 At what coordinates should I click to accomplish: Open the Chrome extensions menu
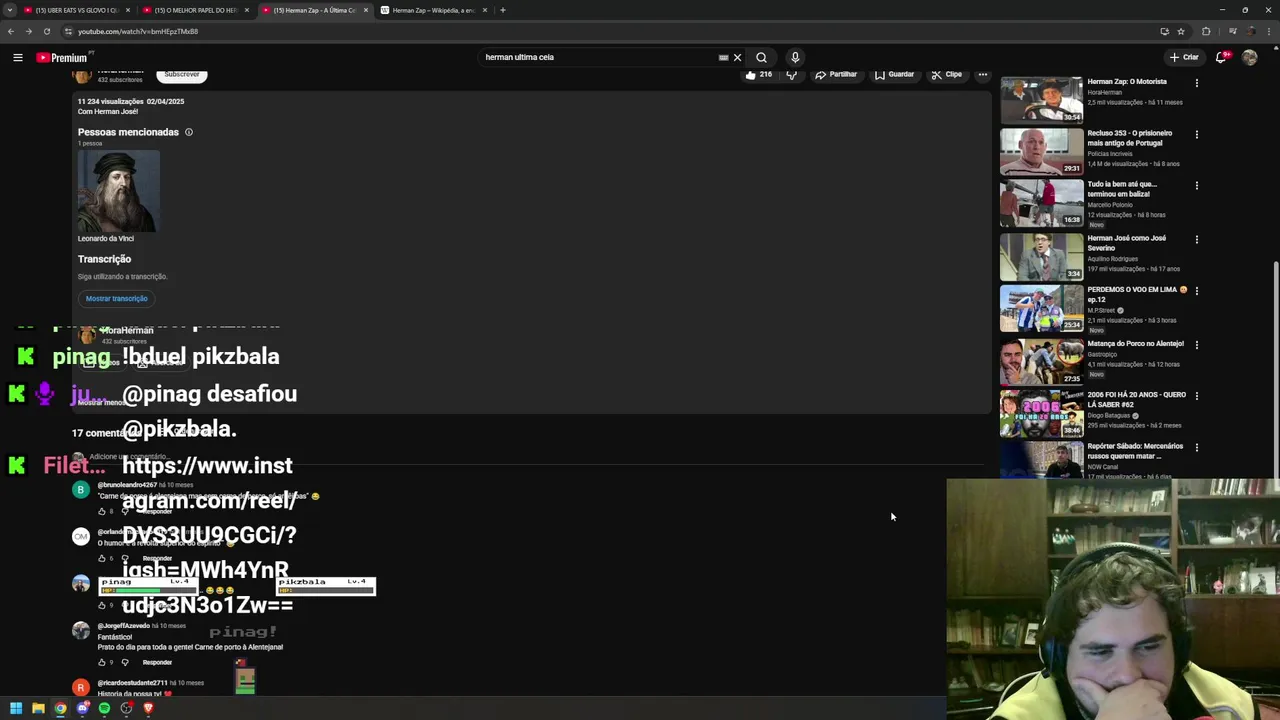(x=1206, y=31)
